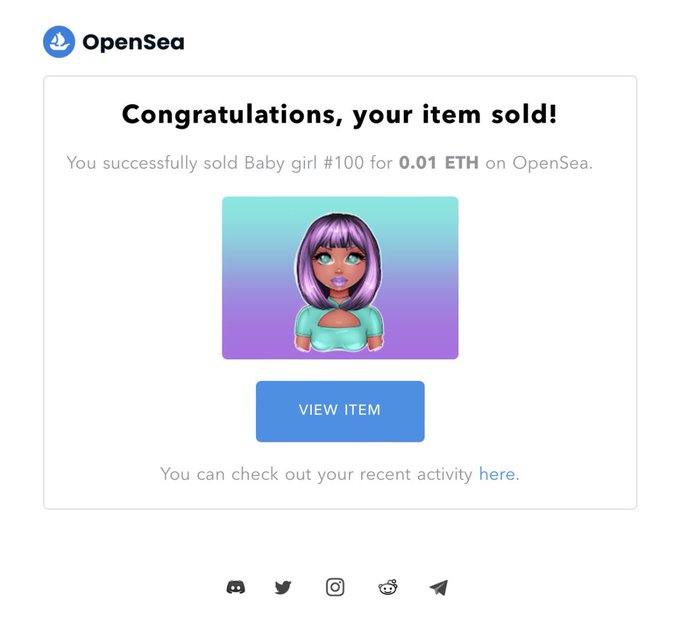This screenshot has height=624, width=680.
Task: Follow the 'here' recent activity link
Action: pyautogui.click(x=497, y=474)
